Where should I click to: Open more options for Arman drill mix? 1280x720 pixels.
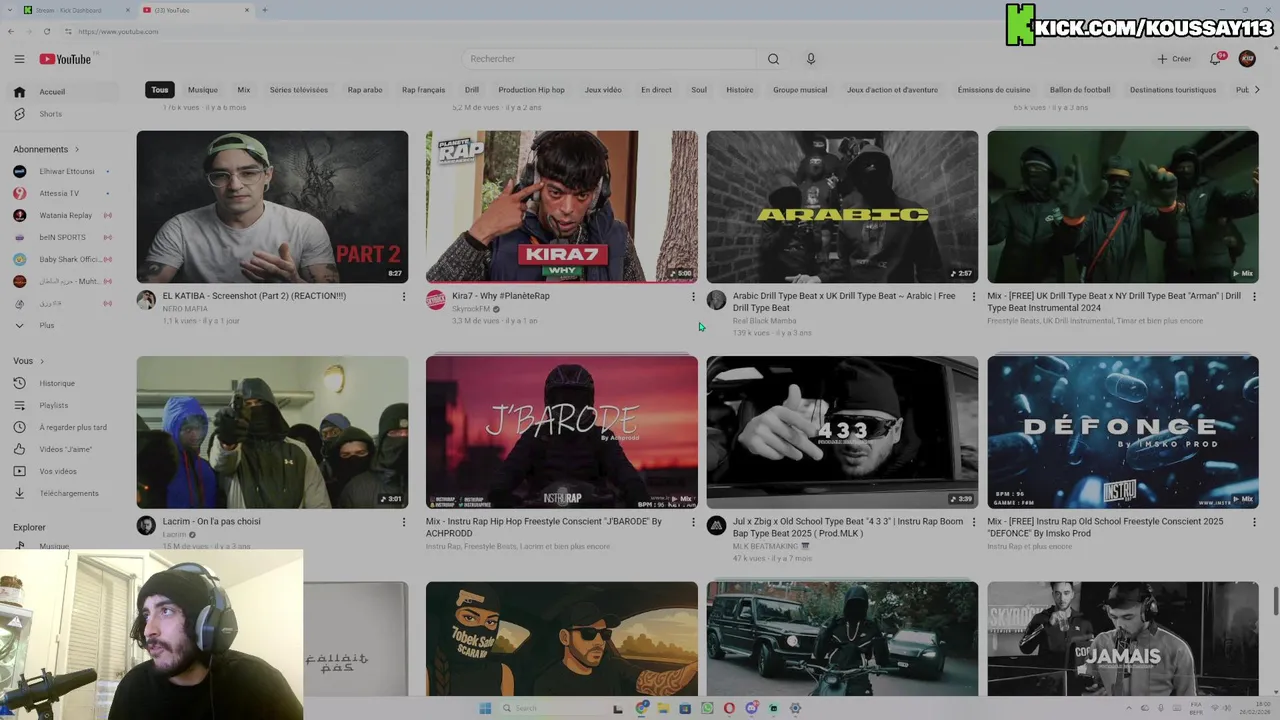1254,297
